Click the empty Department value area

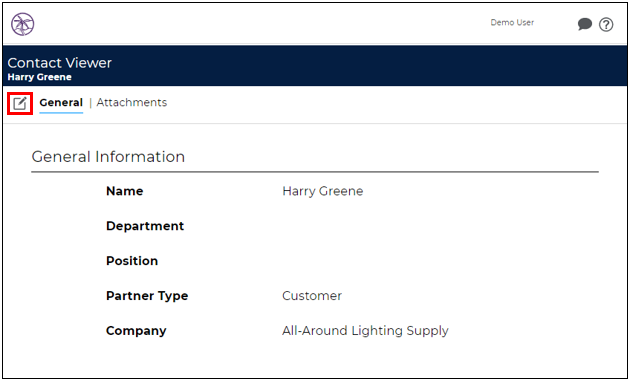click(x=439, y=226)
